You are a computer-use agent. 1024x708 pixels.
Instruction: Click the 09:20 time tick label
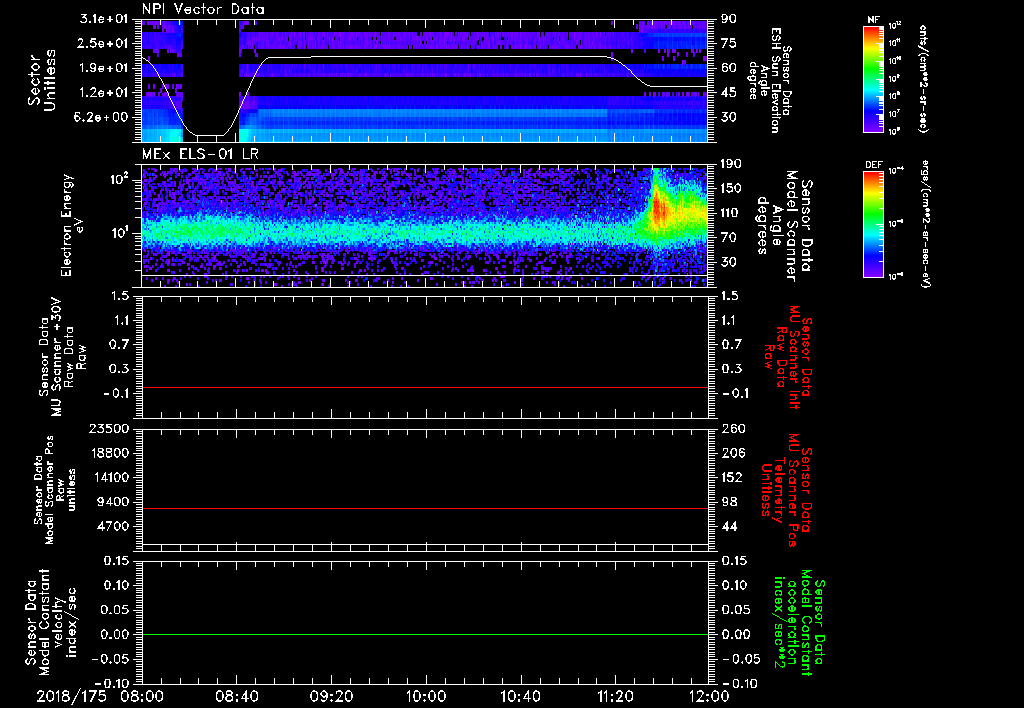point(331,696)
